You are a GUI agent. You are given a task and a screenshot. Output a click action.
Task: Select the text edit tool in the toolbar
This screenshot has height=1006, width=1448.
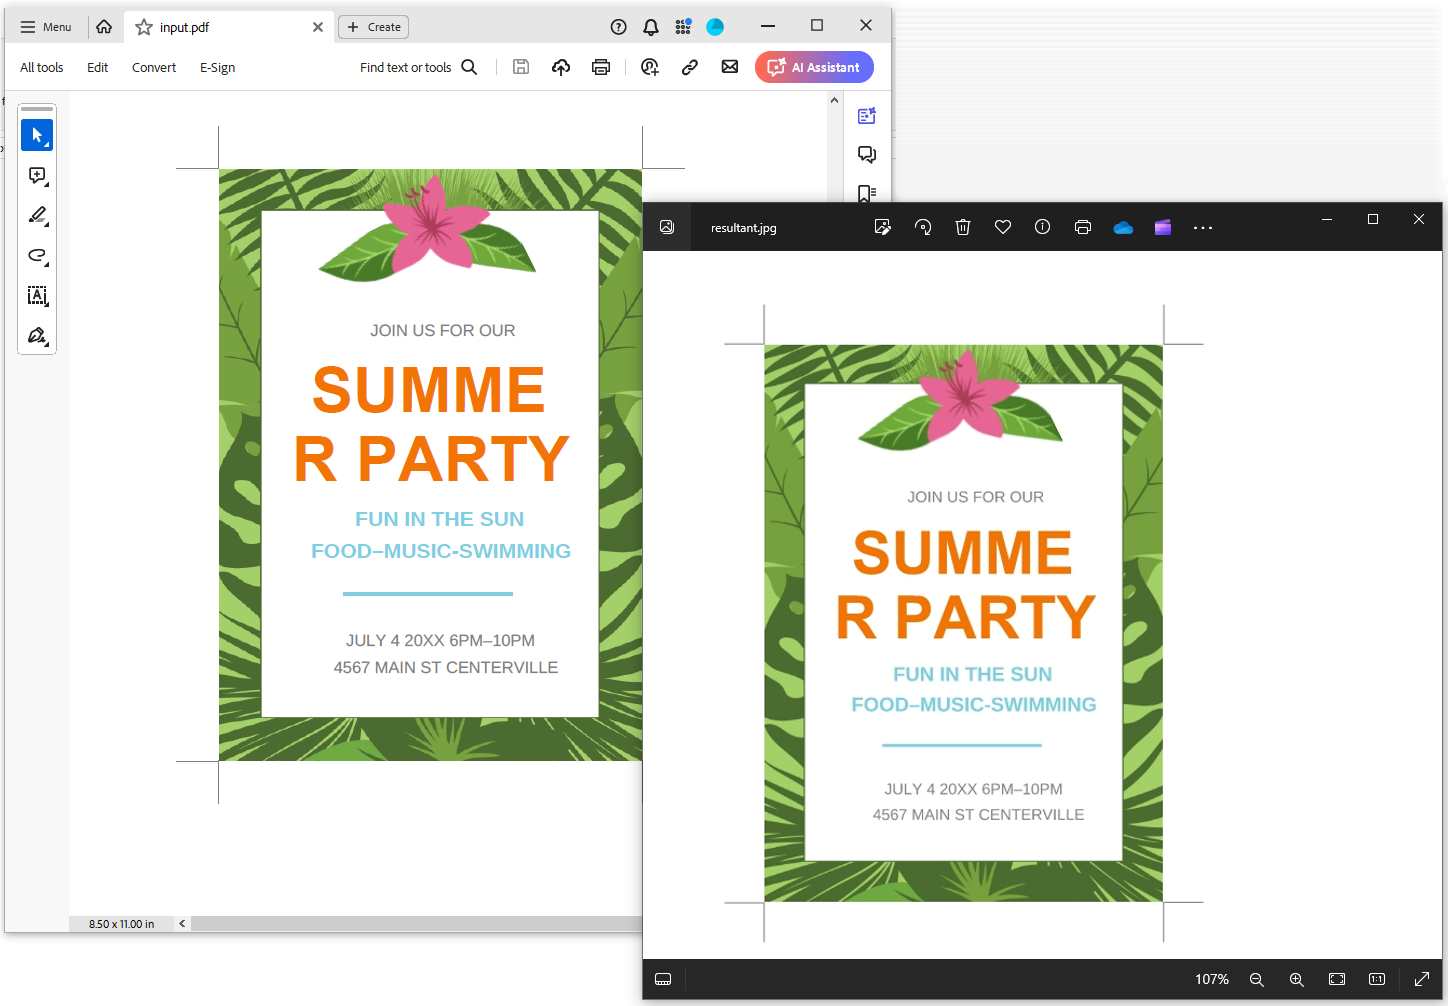point(37,296)
